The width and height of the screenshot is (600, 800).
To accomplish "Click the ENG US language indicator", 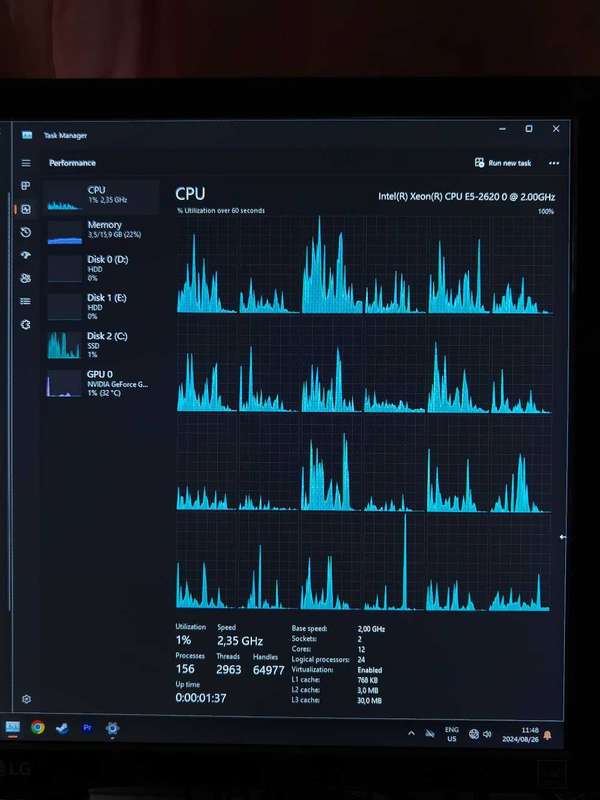I will 452,734.
